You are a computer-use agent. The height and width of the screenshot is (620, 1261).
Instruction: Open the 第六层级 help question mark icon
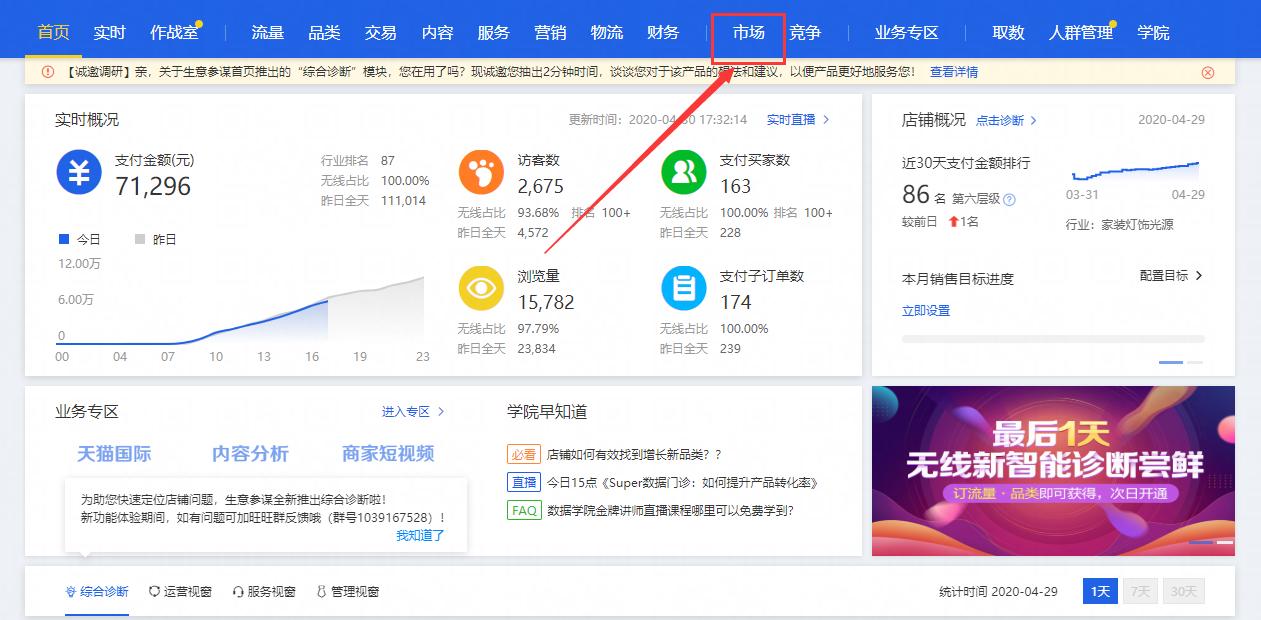(1011, 198)
